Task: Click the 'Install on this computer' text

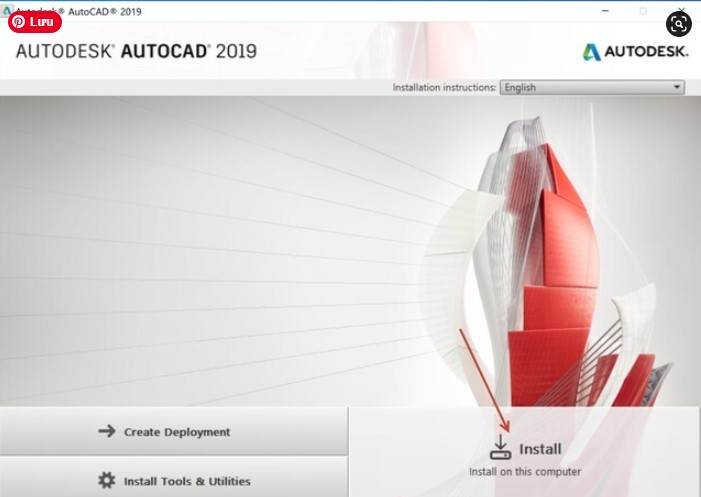Action: (x=525, y=472)
